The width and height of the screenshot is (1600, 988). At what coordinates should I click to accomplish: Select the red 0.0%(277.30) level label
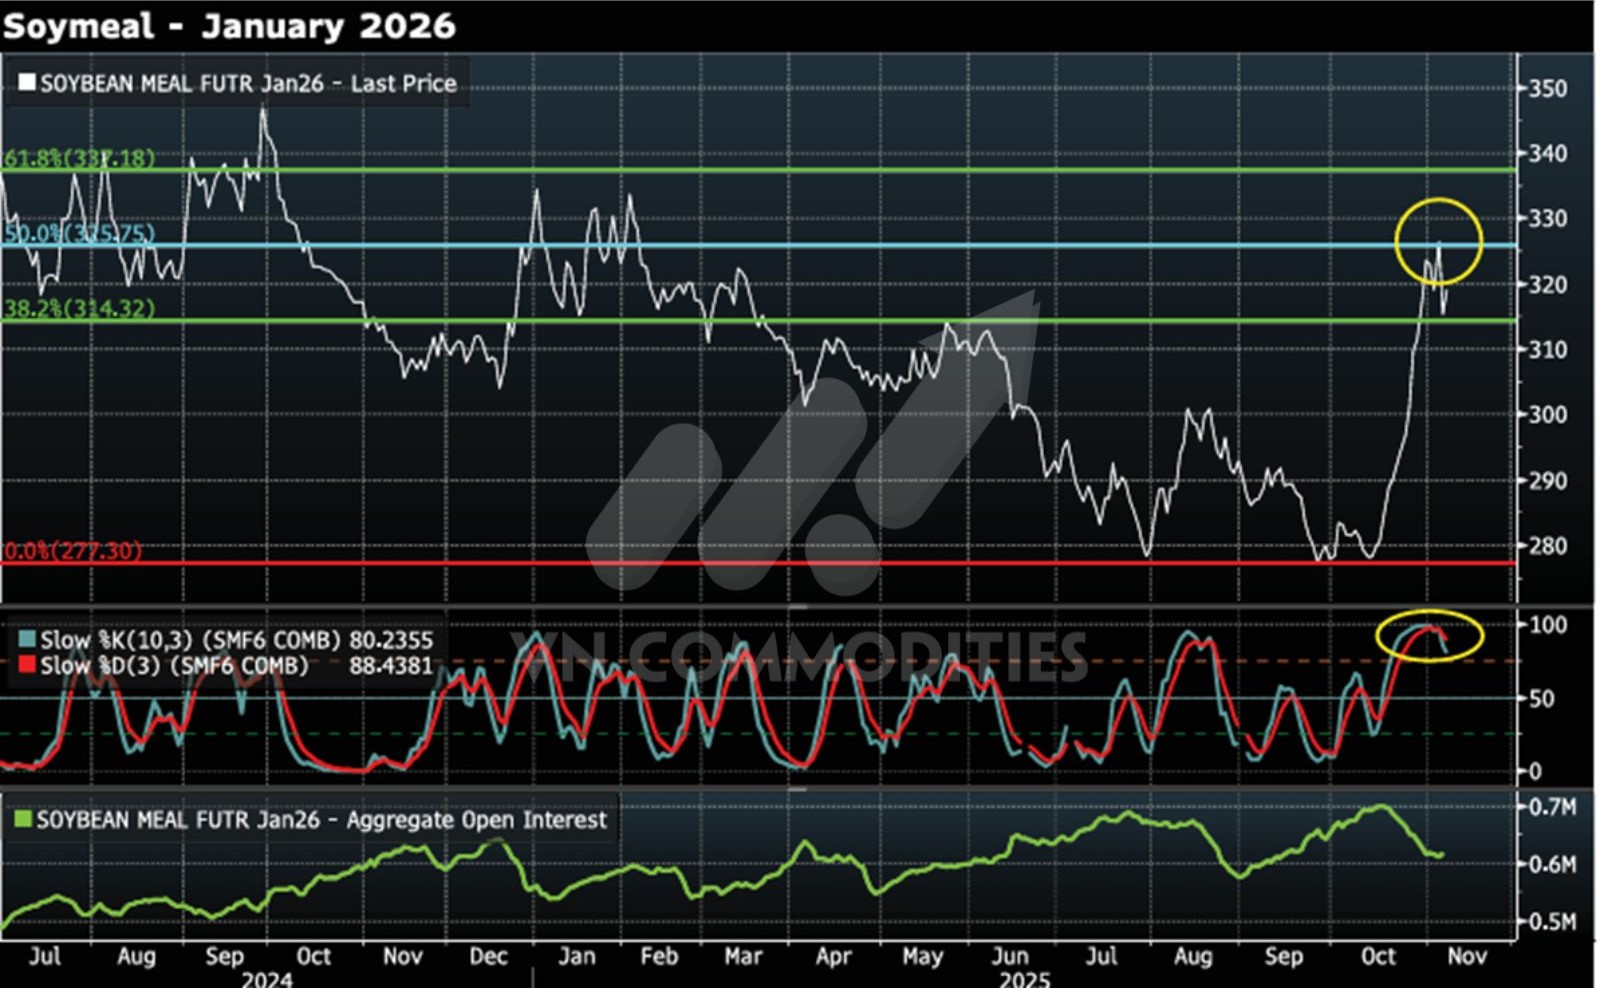pyautogui.click(x=72, y=550)
